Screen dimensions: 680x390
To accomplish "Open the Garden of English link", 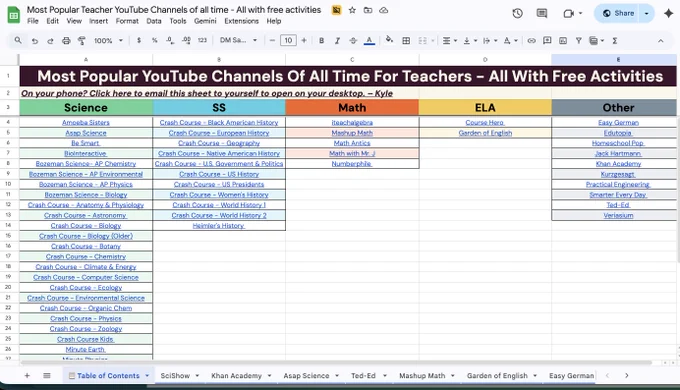I will point(485,133).
